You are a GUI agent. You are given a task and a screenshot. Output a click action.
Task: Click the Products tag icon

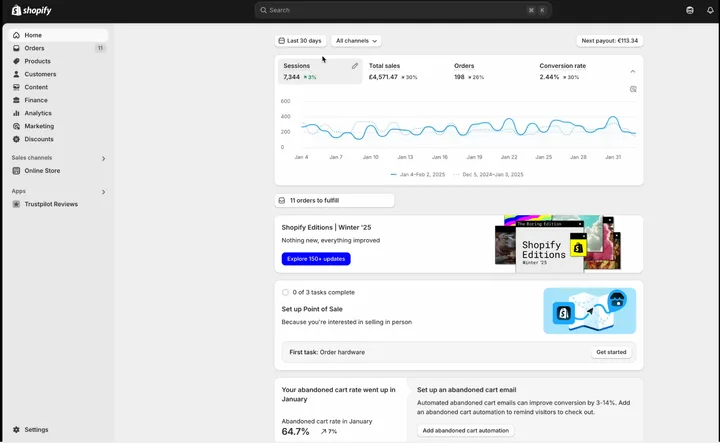[x=17, y=61]
